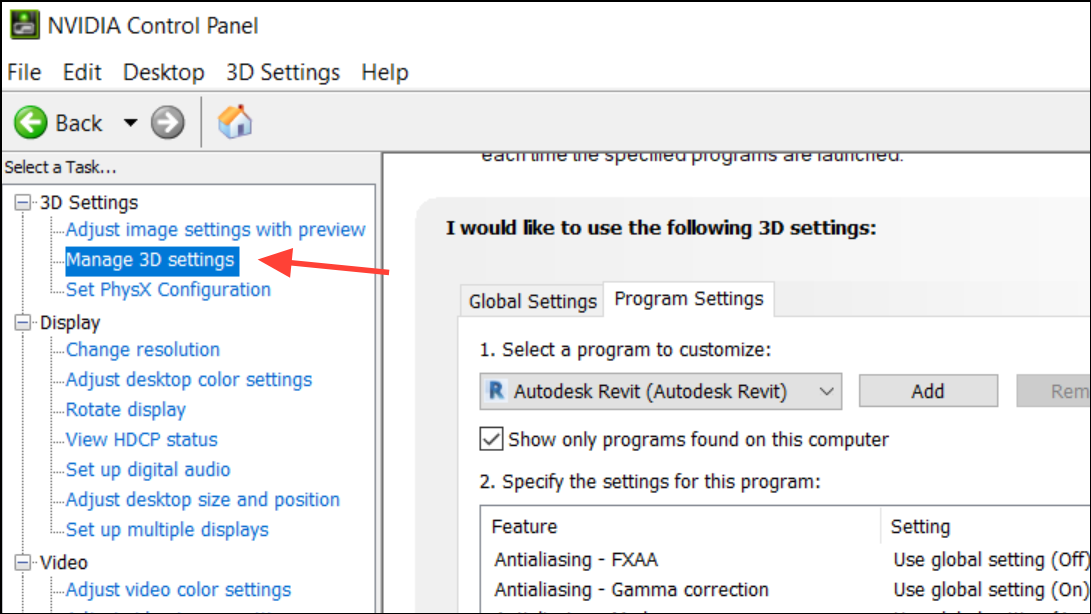Open the Back history dropdown arrow
Viewport: 1091px width, 614px height.
[130, 123]
